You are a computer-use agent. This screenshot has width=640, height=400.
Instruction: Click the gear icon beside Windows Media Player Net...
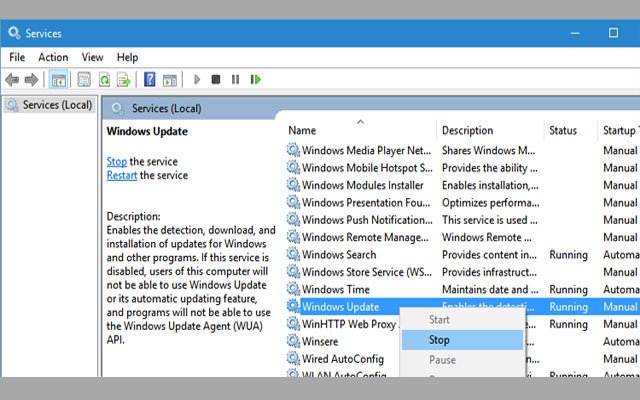293,150
